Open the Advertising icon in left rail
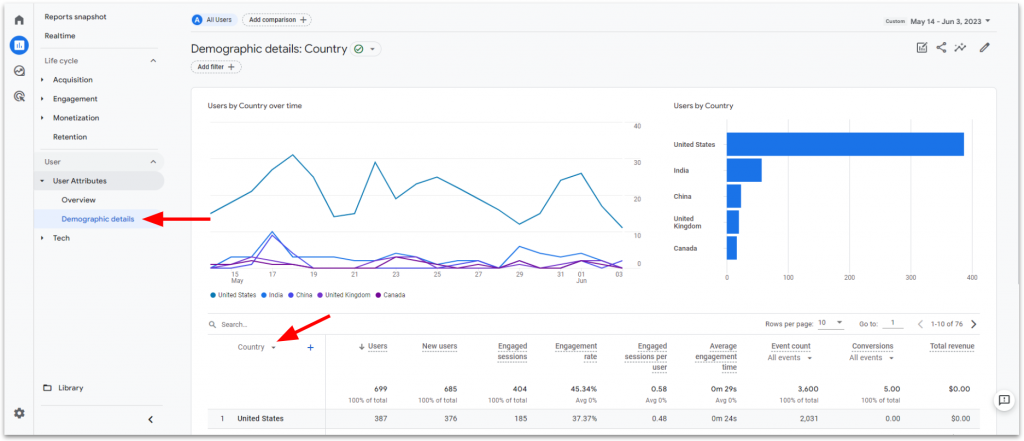This screenshot has height=441, width=1024. click(x=18, y=96)
